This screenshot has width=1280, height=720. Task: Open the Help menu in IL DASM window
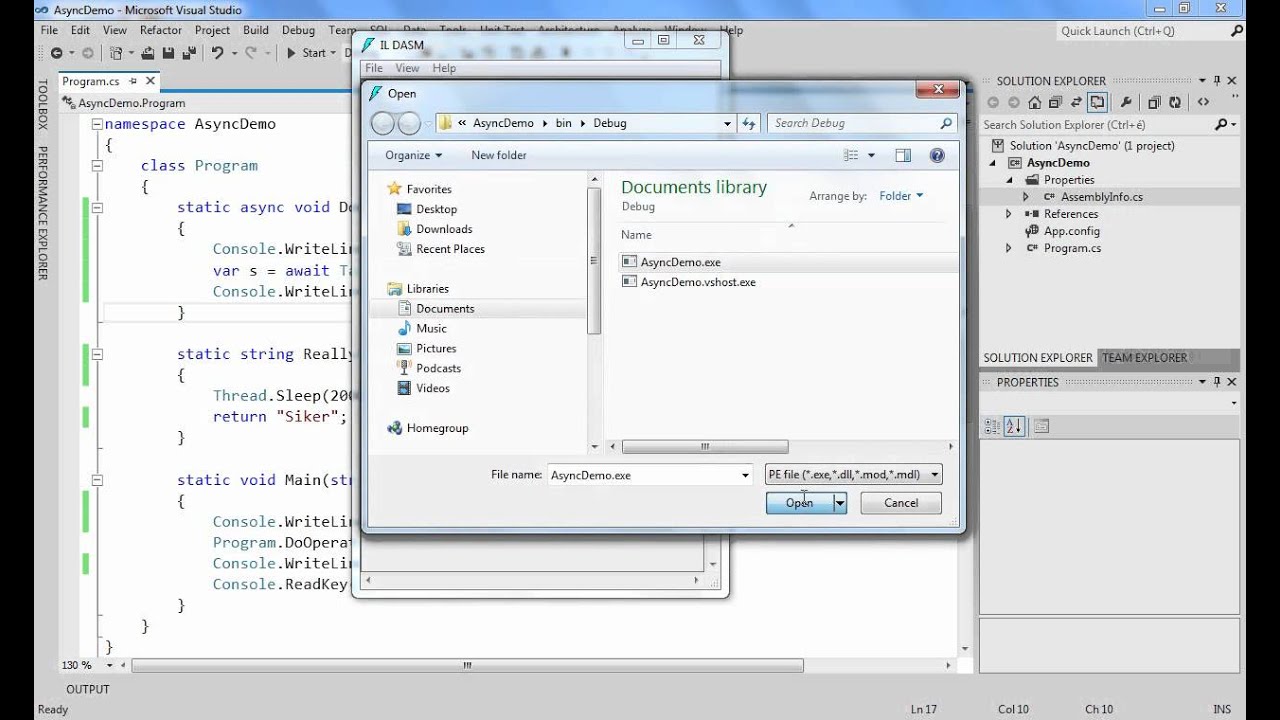tap(444, 68)
